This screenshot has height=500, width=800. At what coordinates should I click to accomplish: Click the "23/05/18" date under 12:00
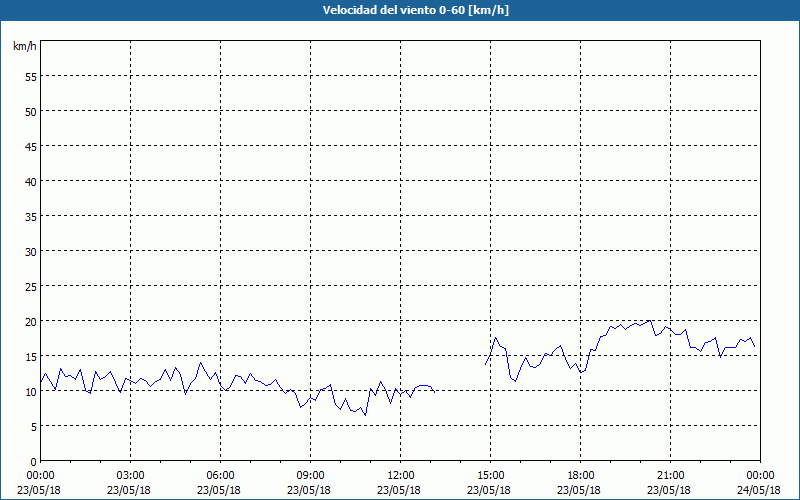pos(399,490)
